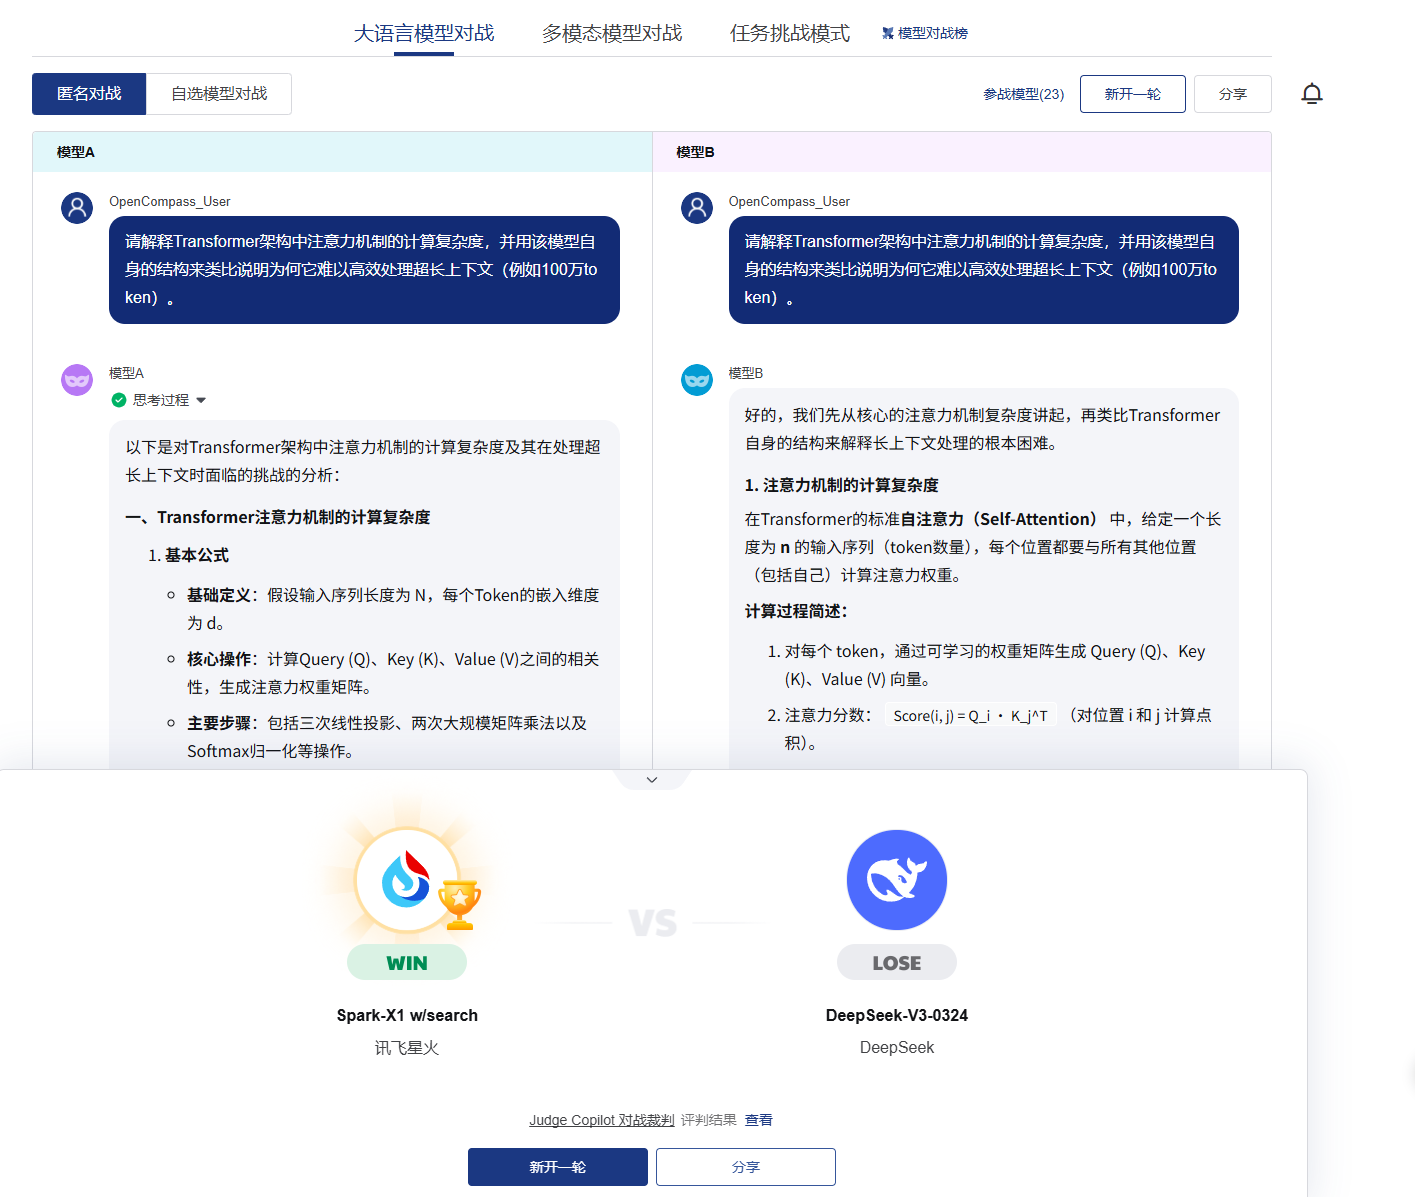
Task: Click the bottom blue 新开一轮 button
Action: click(x=558, y=1167)
